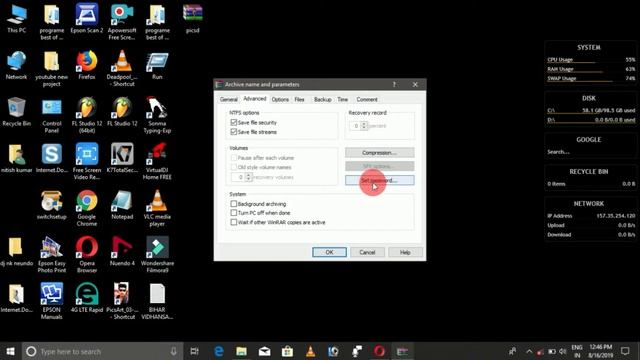Image resolution: width=640 pixels, height=360 pixels.
Task: Confirm dialog with OK button
Action: point(329,252)
